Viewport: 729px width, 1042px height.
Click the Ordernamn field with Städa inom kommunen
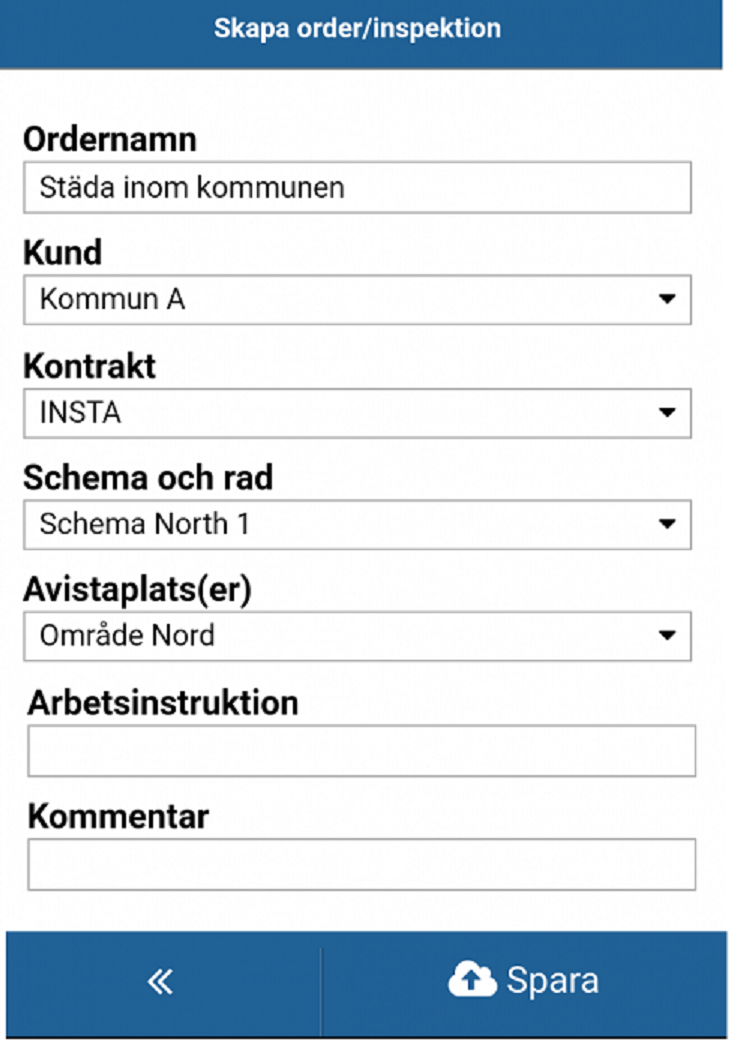tap(358, 187)
